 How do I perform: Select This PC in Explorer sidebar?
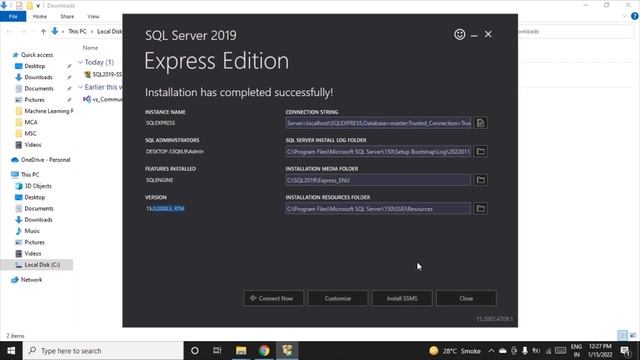point(30,174)
